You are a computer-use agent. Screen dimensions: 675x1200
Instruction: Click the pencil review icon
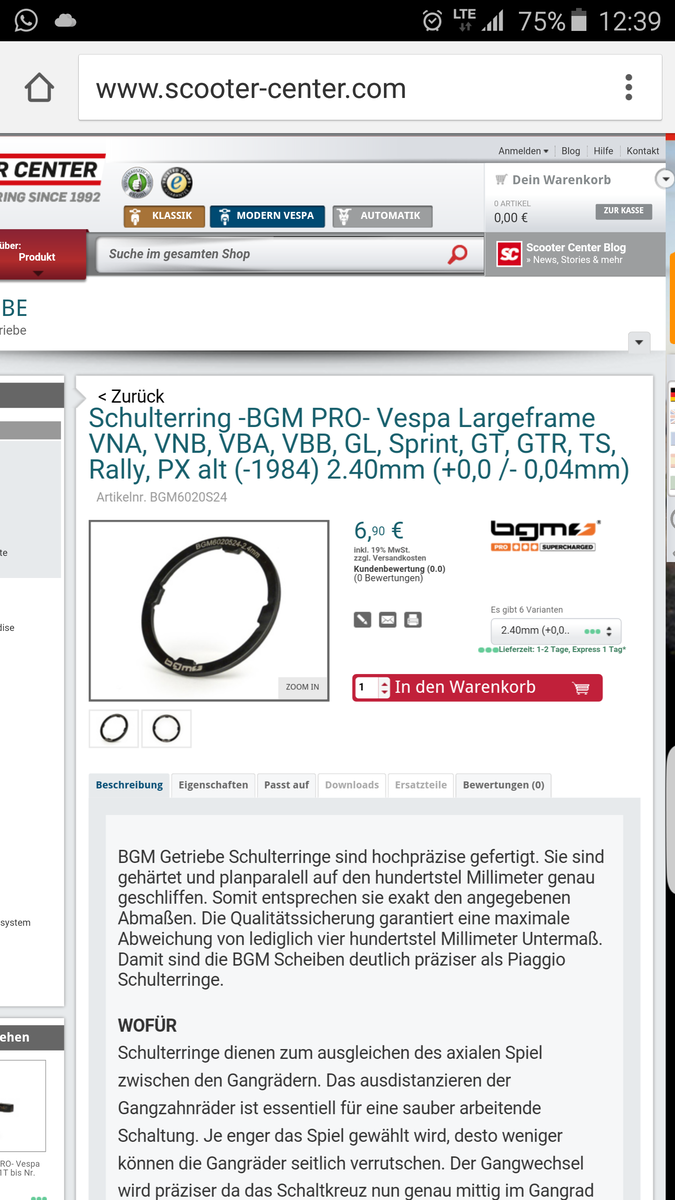pos(363,620)
